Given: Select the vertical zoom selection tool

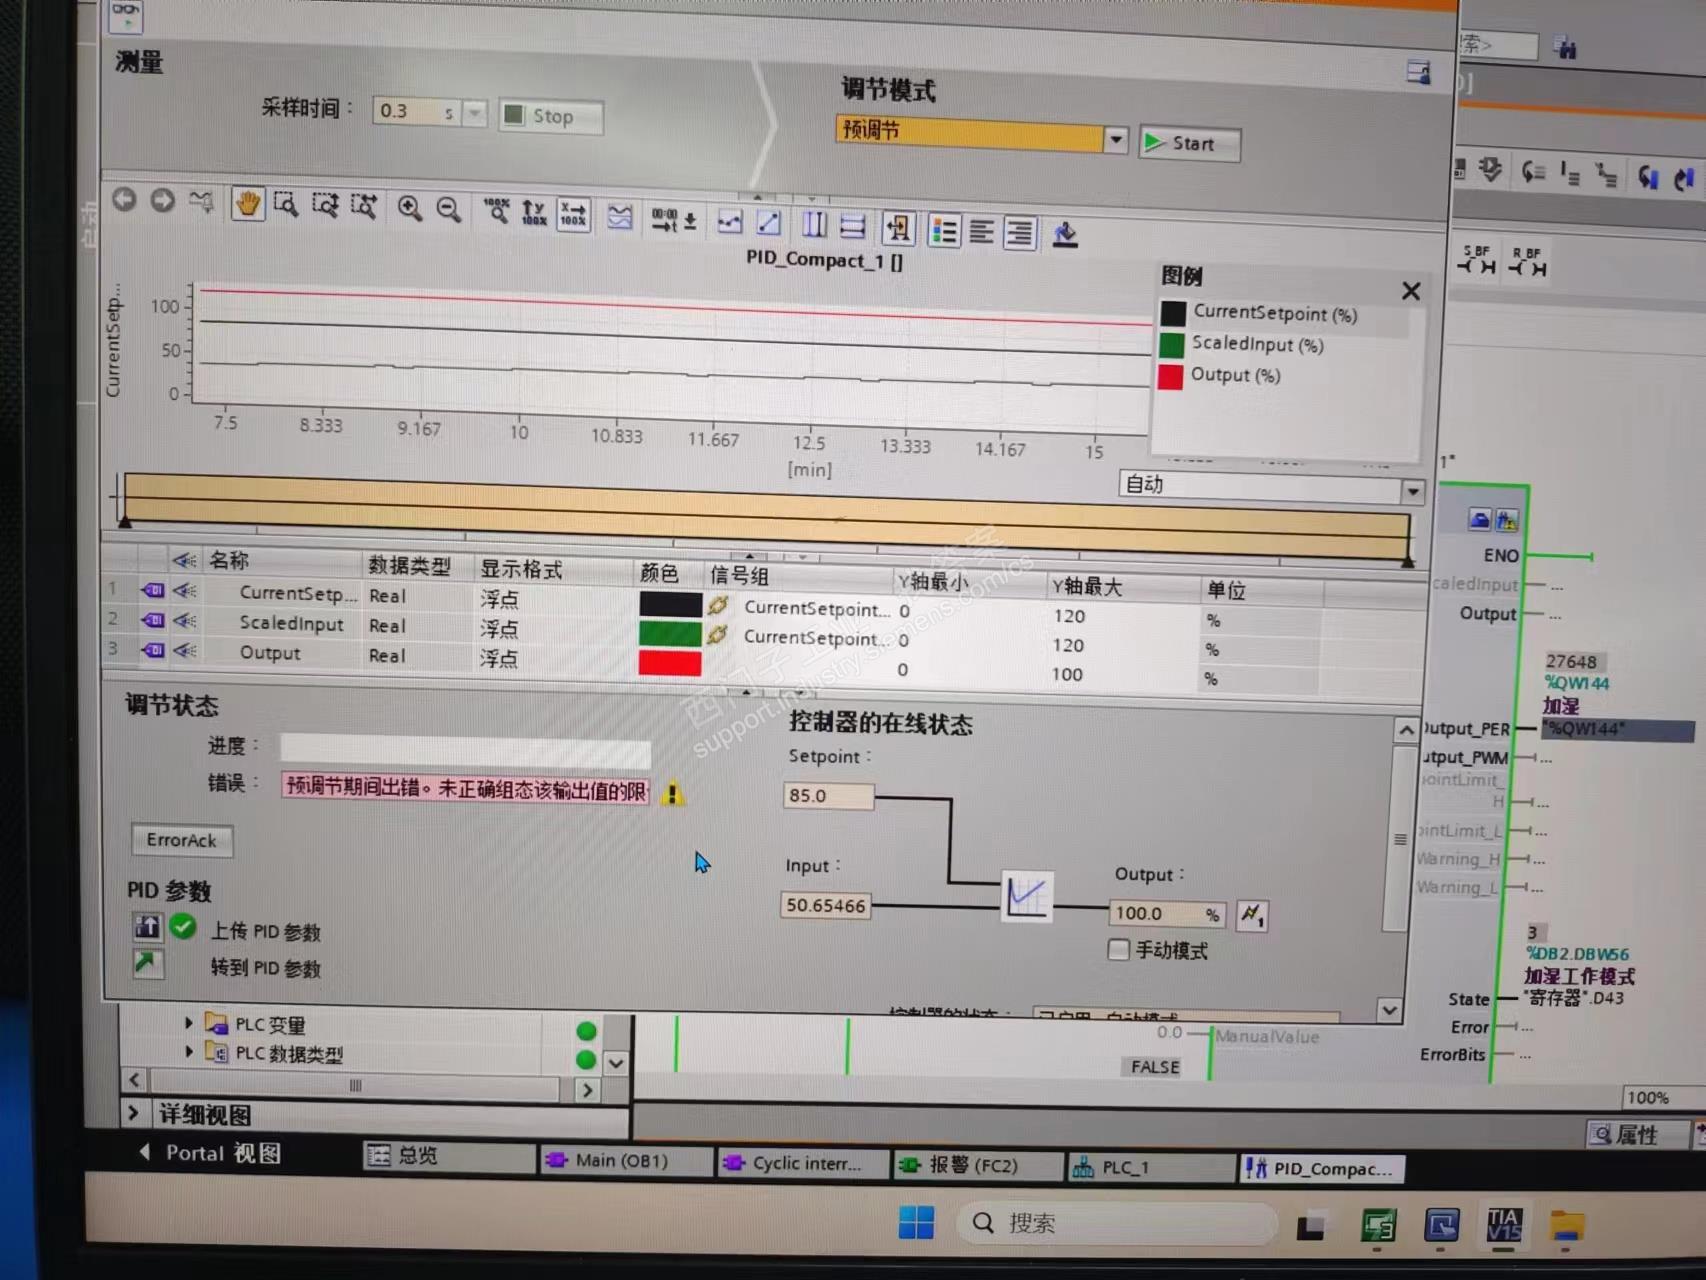Looking at the screenshot, I should click(325, 206).
